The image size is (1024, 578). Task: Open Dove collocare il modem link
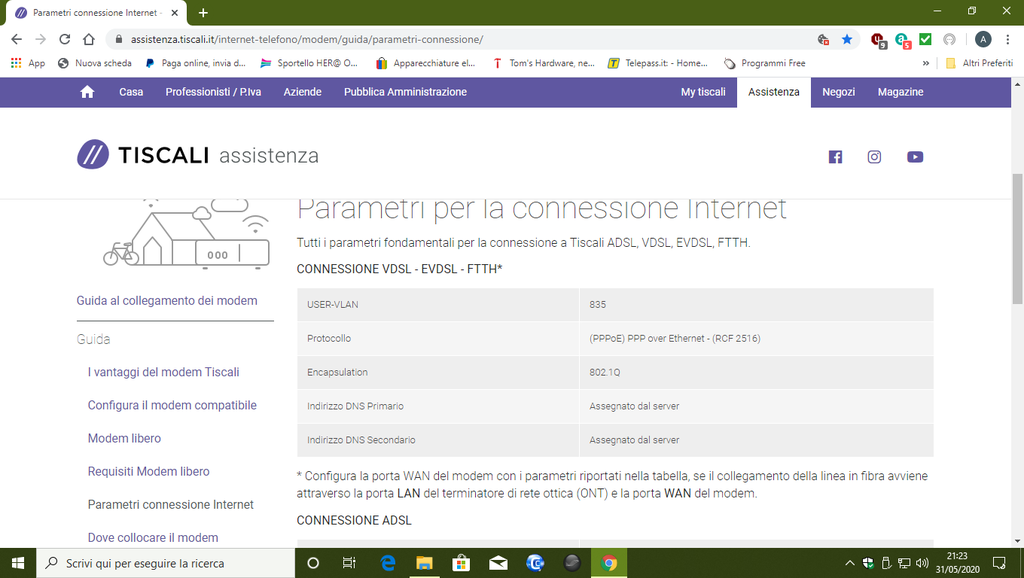(153, 538)
